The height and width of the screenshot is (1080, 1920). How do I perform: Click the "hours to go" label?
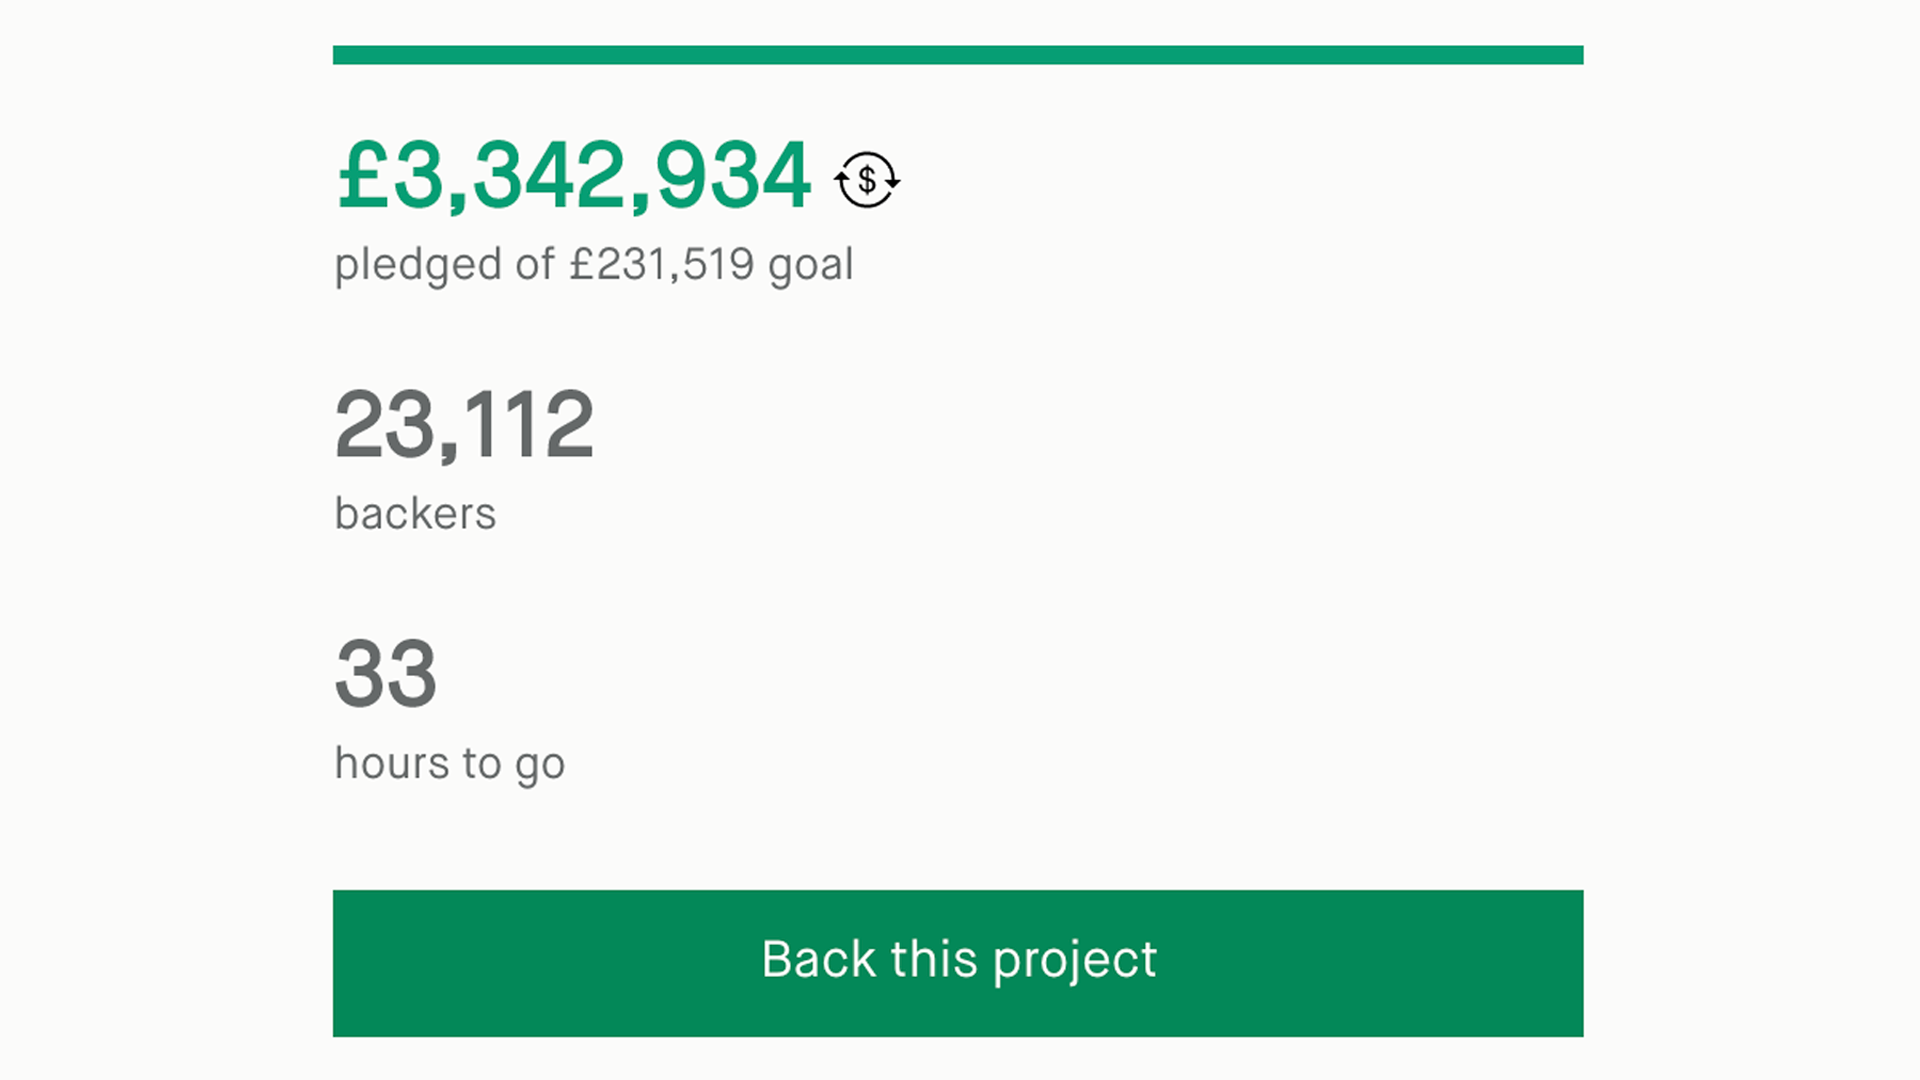click(449, 764)
